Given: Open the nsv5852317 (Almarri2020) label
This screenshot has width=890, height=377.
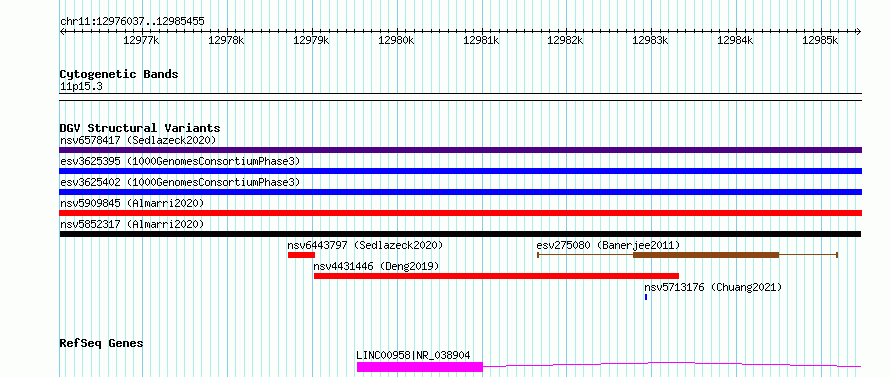Looking at the screenshot, I should coord(132,224).
